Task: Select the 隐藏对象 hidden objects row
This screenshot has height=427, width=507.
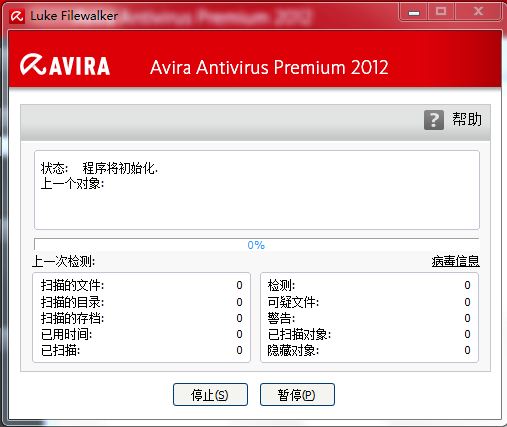Action: (369, 350)
